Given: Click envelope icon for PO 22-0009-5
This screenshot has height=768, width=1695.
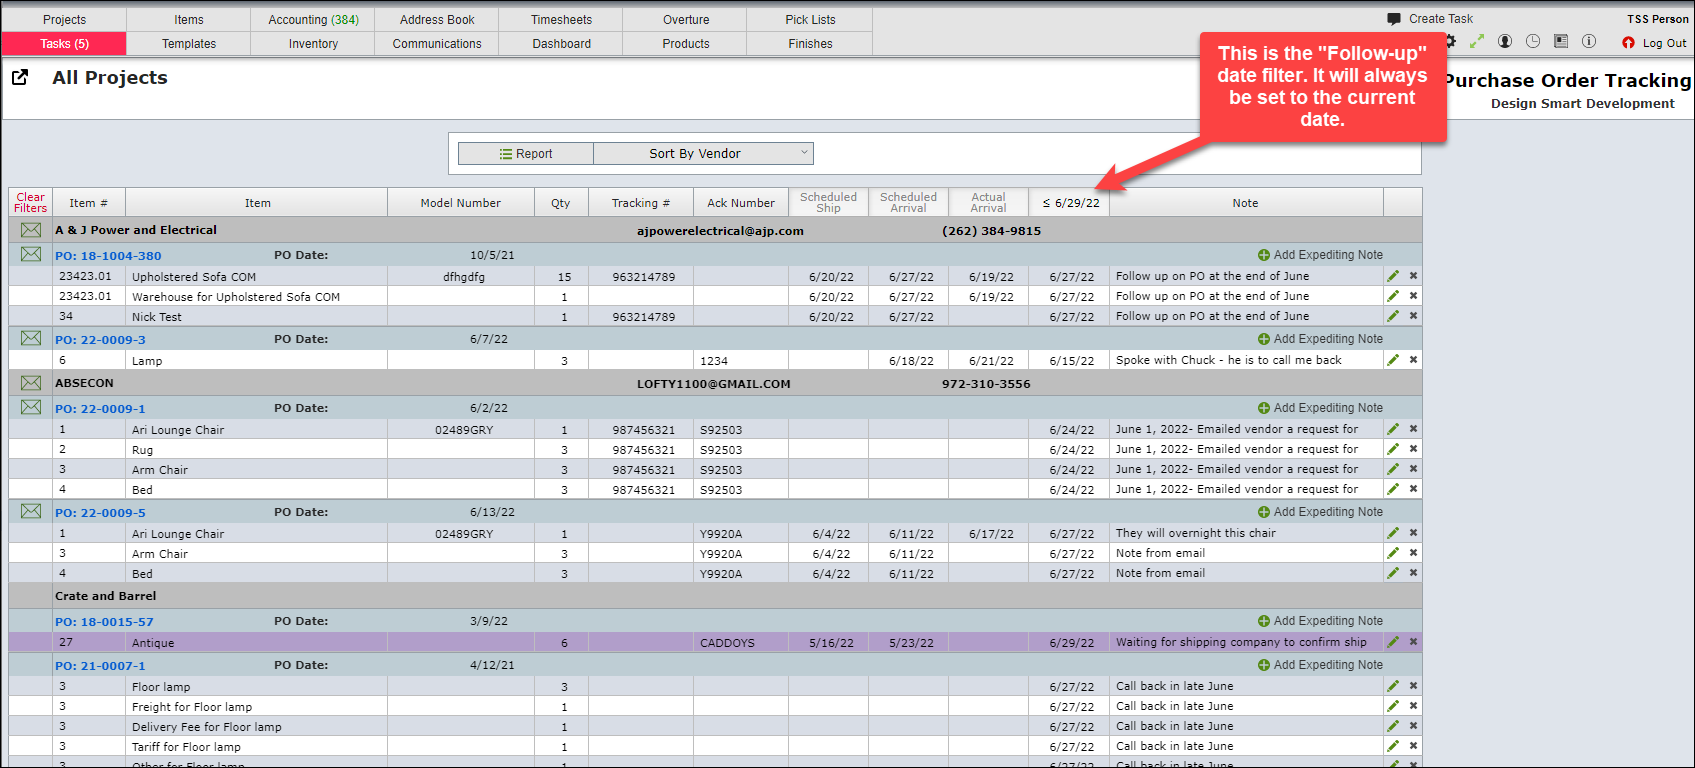Looking at the screenshot, I should click(31, 511).
